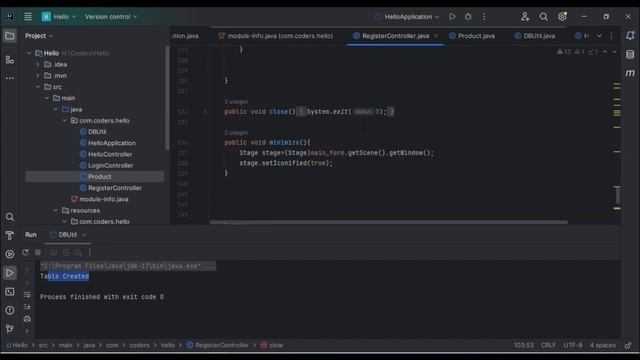This screenshot has width=640, height=360.
Task: Select Product in project tree
Action: 95,177
